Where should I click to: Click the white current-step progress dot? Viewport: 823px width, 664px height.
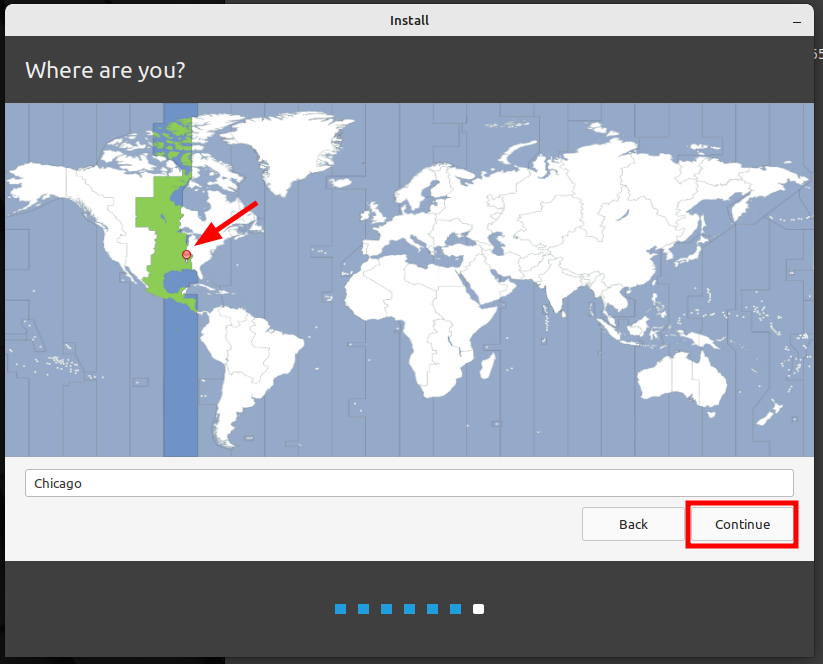478,609
